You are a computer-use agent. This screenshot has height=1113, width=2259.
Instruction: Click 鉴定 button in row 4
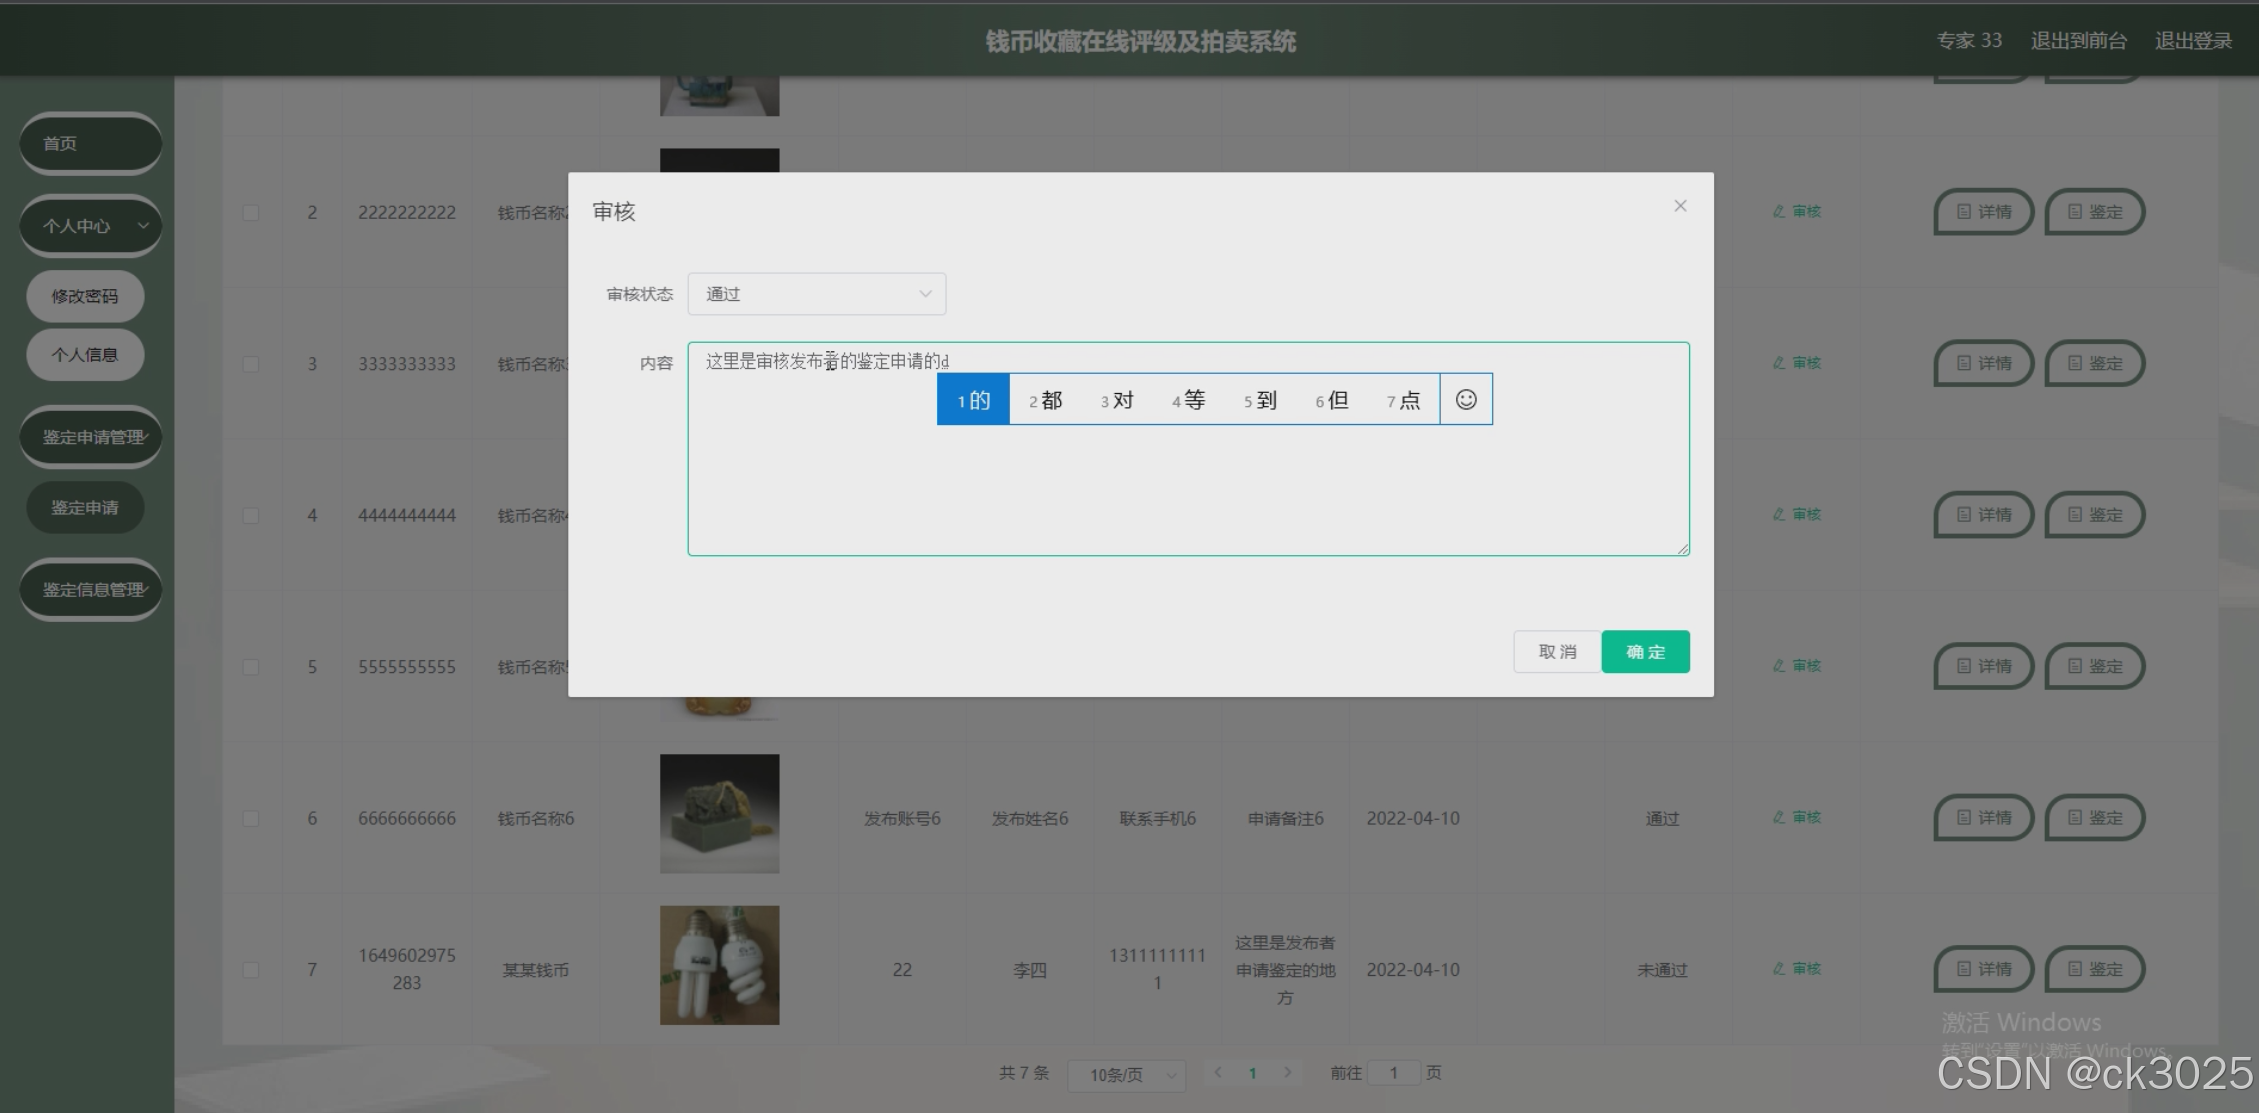2094,515
